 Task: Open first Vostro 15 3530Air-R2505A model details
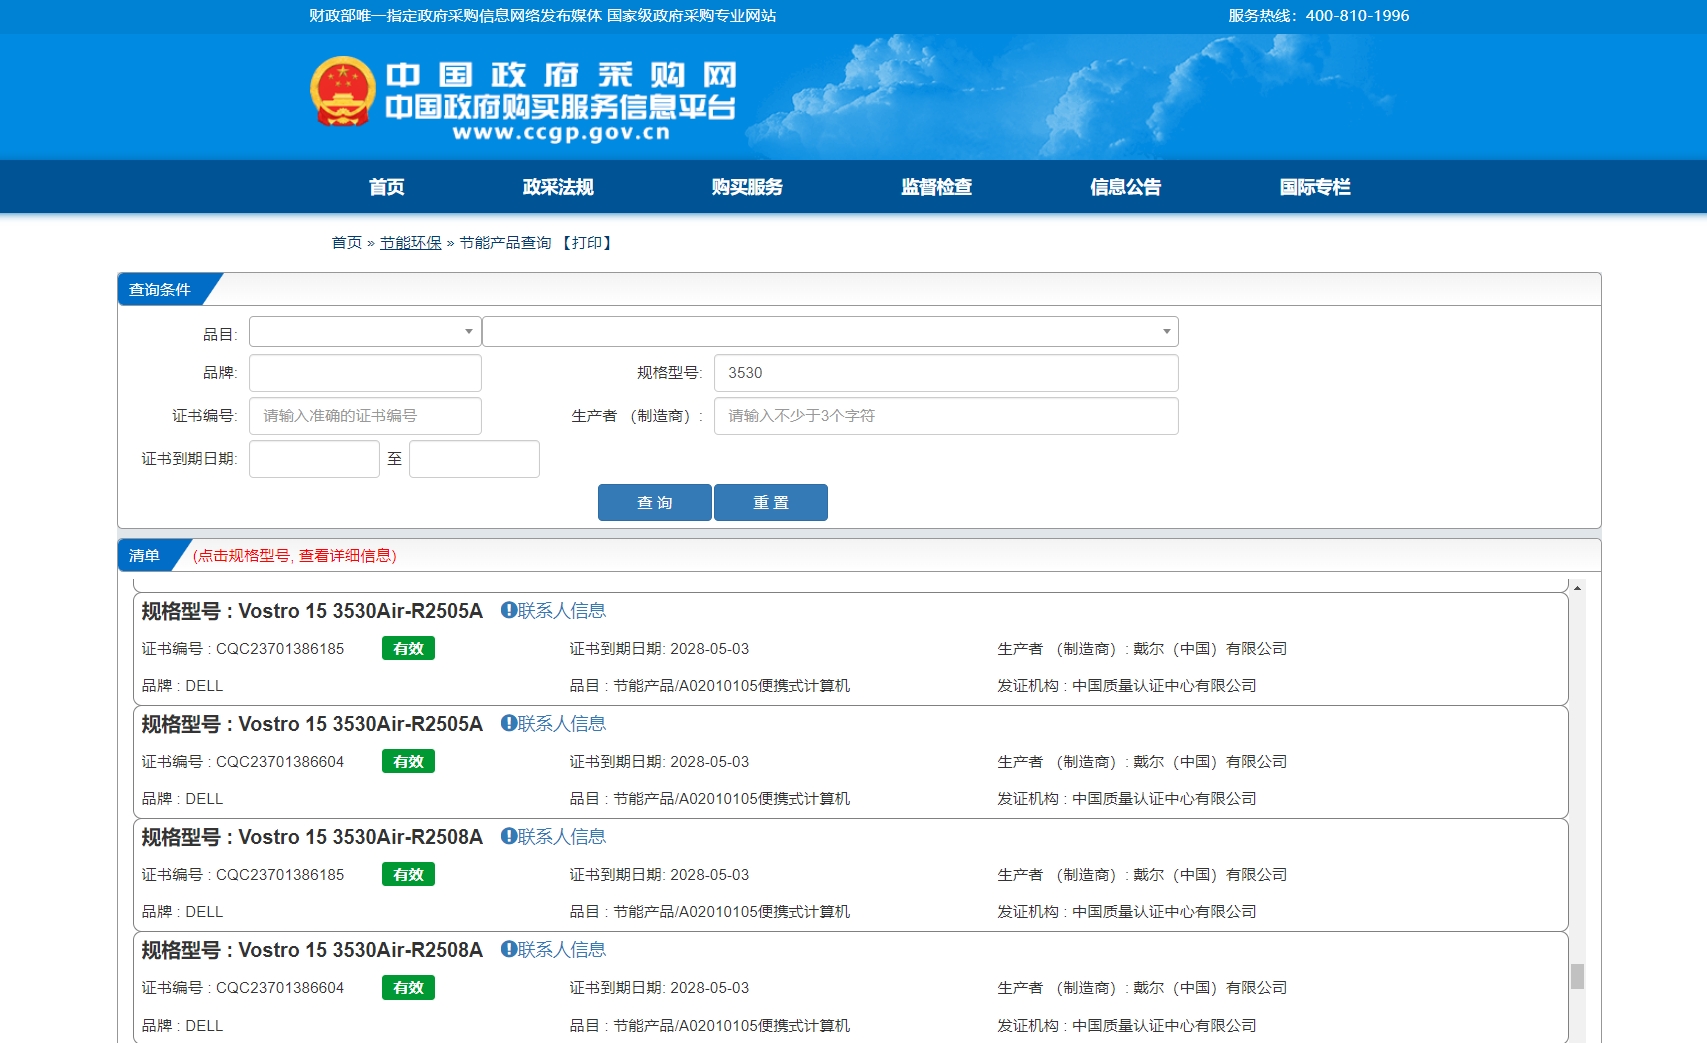pos(312,611)
